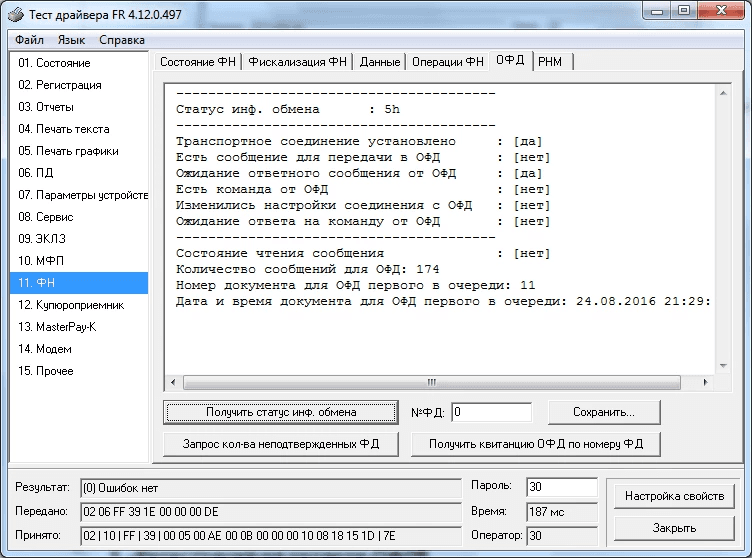Switch to the Фискализация ФН tab
This screenshot has height=558, width=752.
coord(297,62)
